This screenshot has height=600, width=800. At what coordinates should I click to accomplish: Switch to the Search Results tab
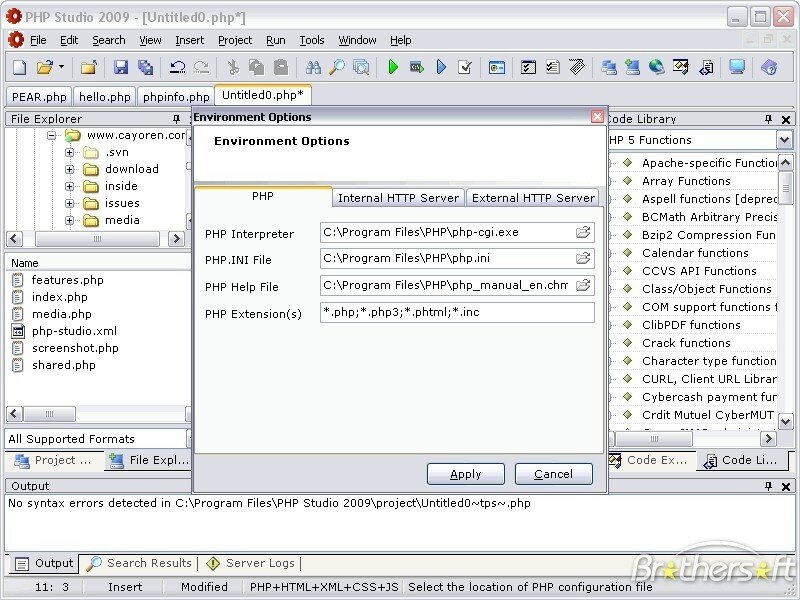(x=139, y=563)
